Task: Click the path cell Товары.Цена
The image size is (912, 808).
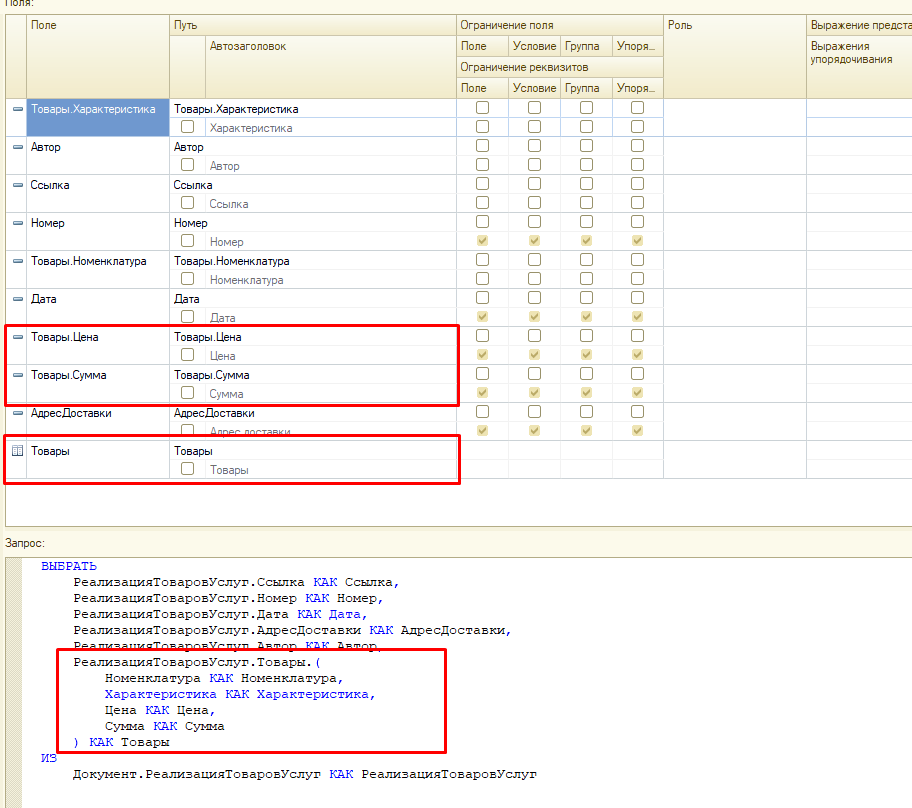Action: 207,337
